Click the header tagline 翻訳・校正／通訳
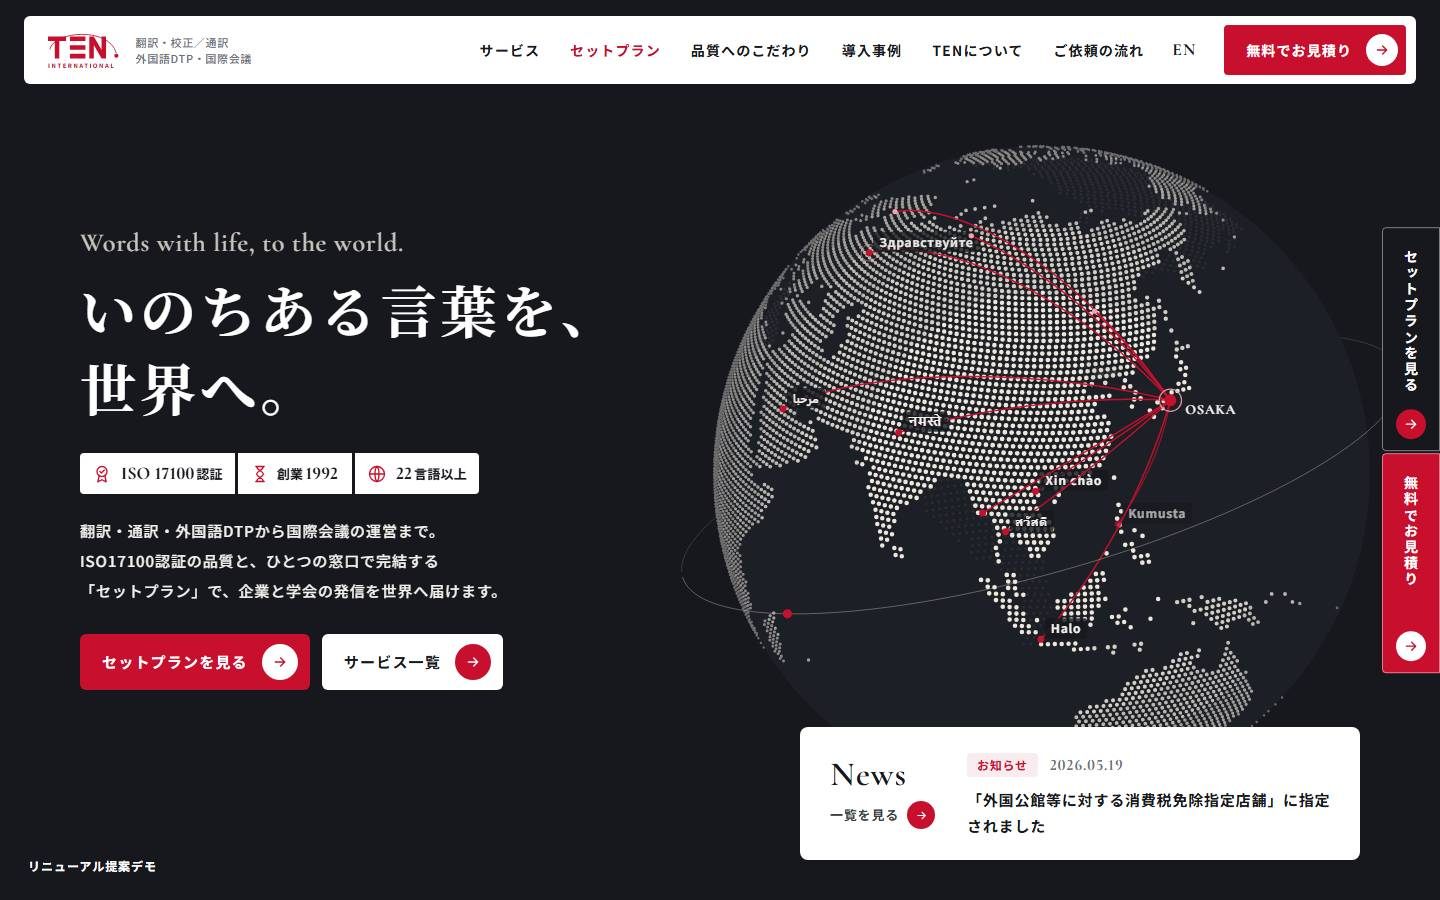 click(182, 43)
